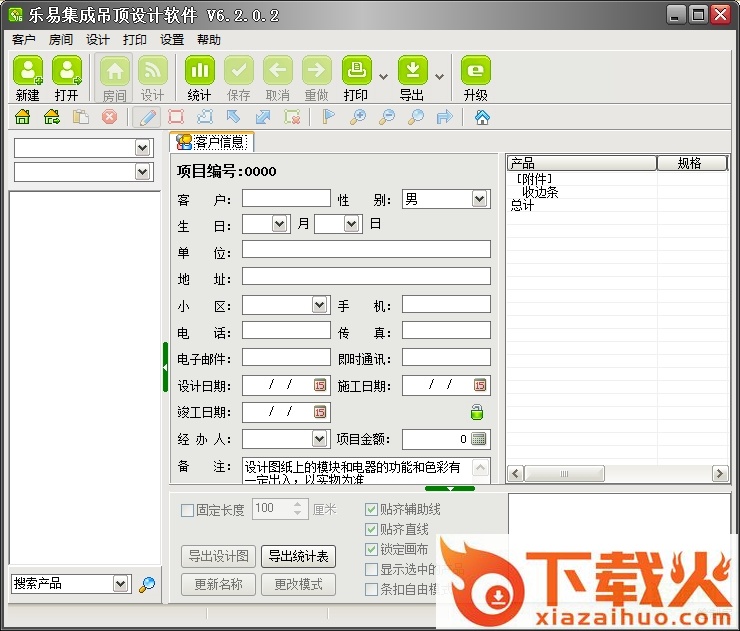This screenshot has width=740, height=631.
Task: Click the calendar icon for 设计日期
Action: [x=320, y=385]
